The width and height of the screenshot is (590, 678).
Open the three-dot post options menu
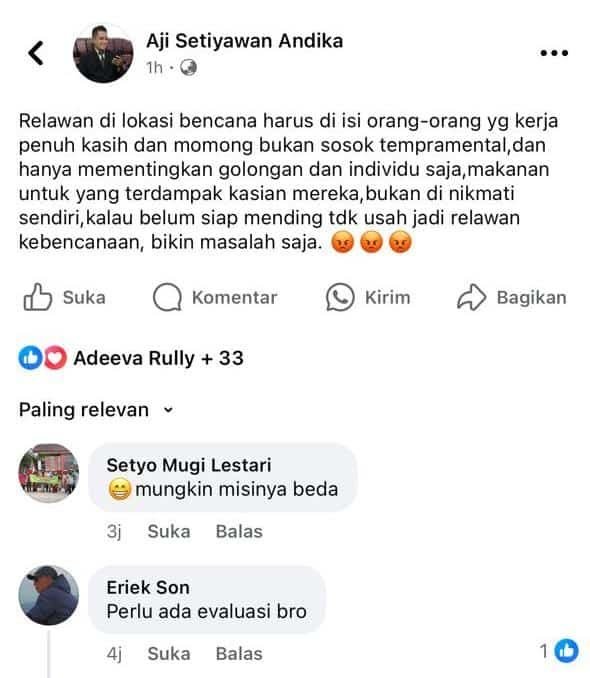[554, 53]
